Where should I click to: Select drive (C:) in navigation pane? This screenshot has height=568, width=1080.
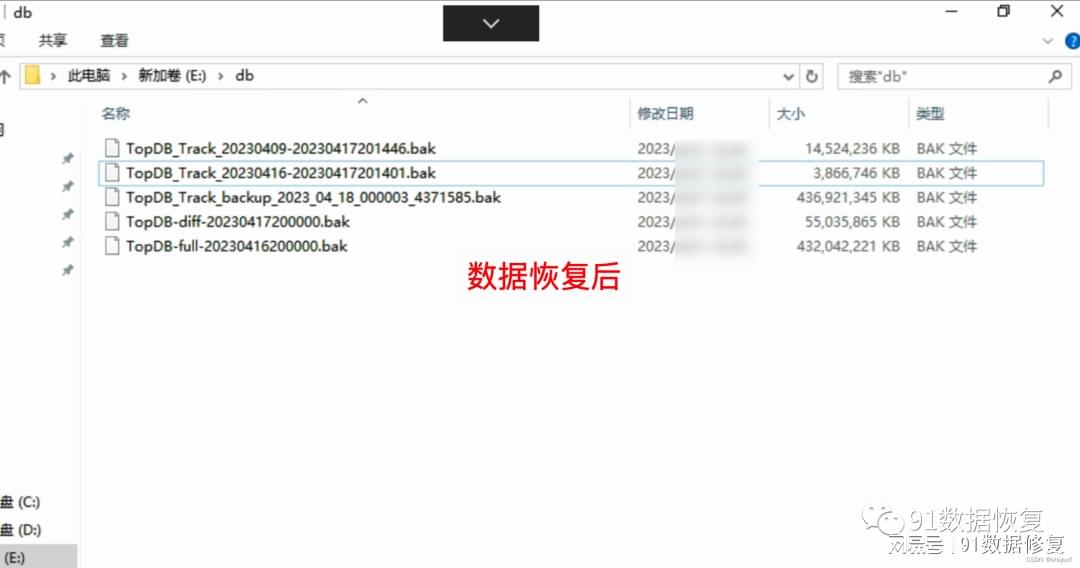(x=21, y=502)
